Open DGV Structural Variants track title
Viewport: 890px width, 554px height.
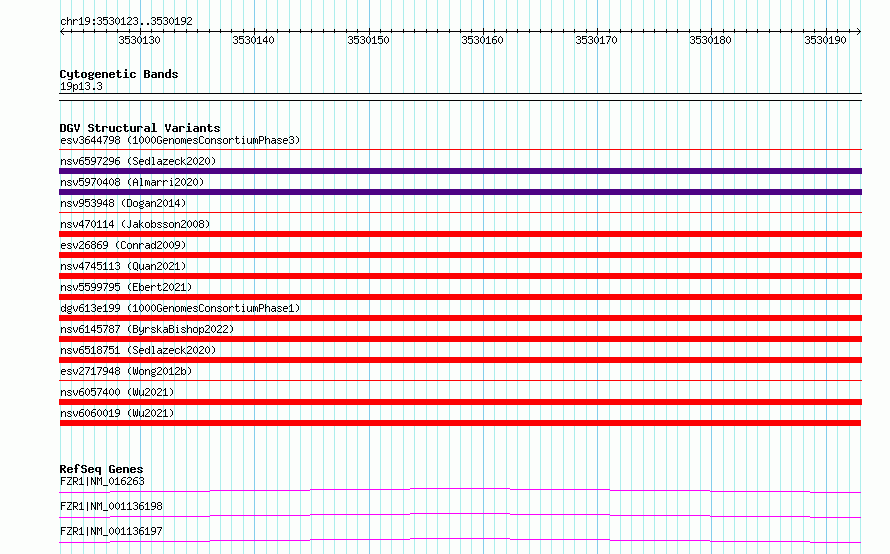(140, 128)
